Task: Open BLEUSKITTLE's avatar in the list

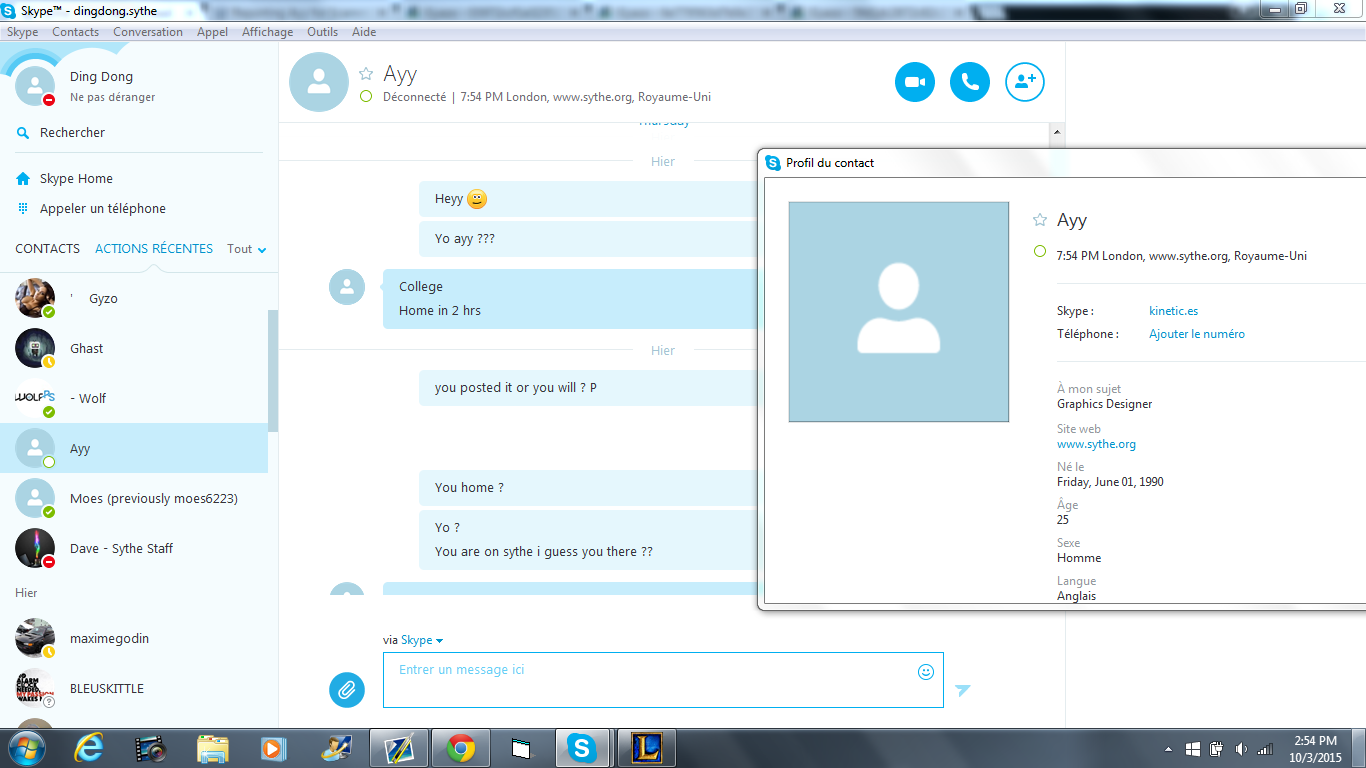Action: point(35,688)
